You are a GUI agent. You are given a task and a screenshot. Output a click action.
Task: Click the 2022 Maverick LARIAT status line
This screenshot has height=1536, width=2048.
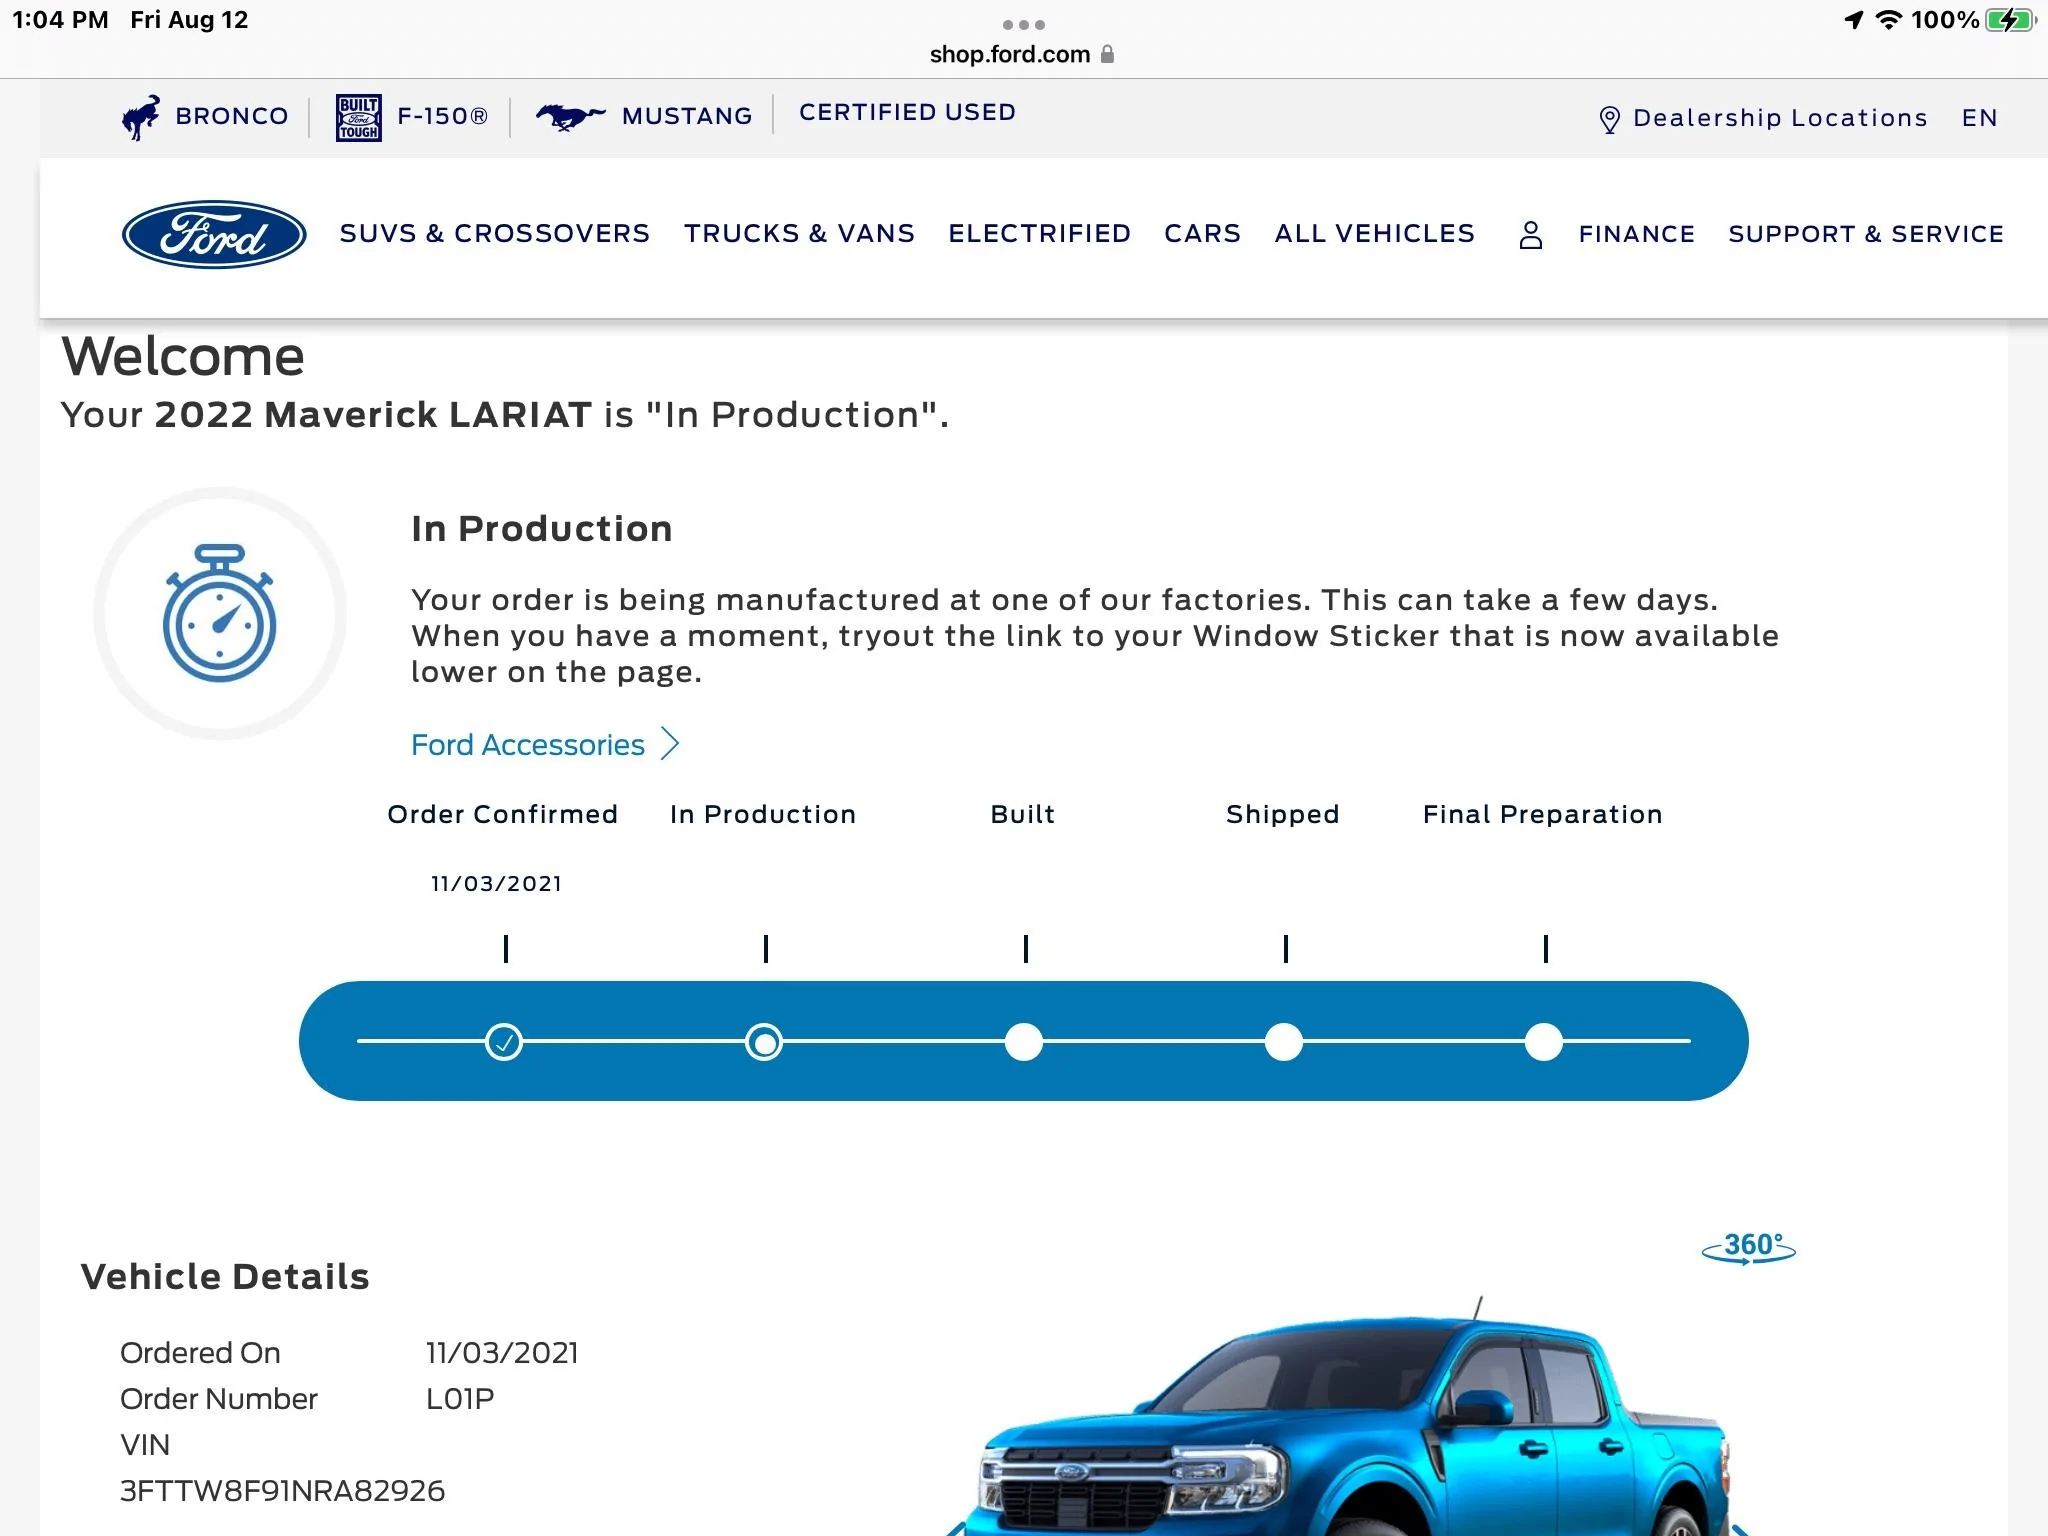click(505, 415)
